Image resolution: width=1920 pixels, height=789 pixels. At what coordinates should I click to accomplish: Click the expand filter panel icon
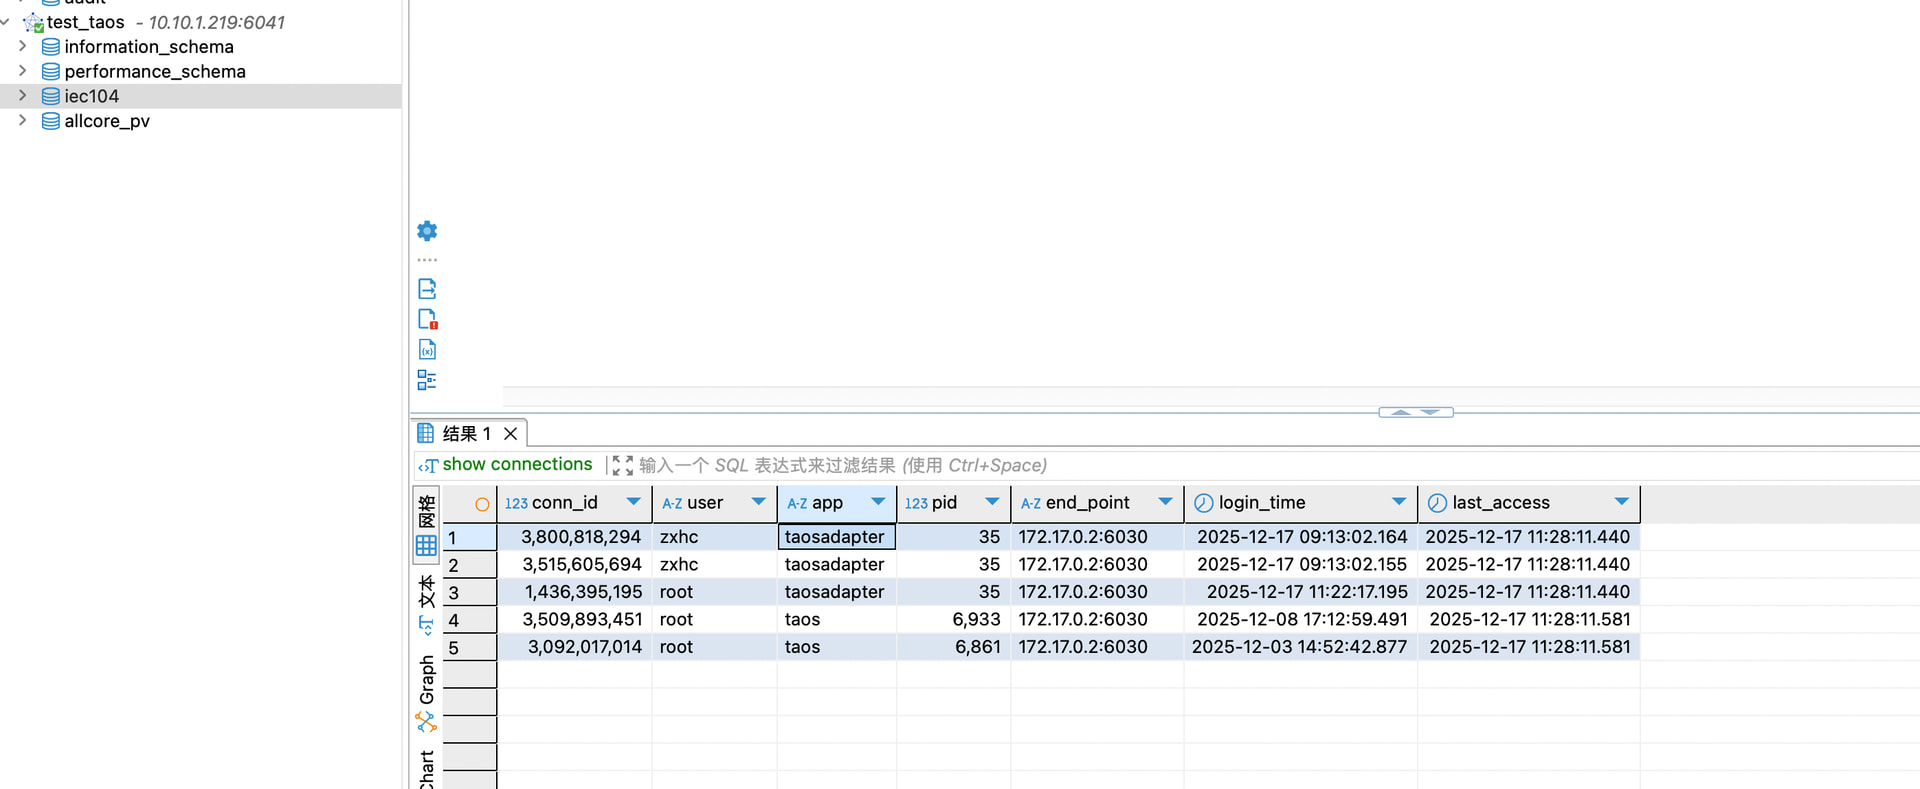click(622, 465)
